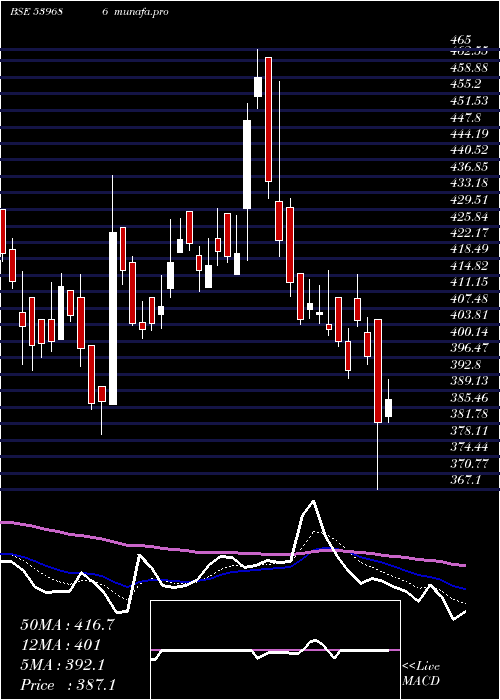The width and height of the screenshot is (500, 700).
Task: Select the 385.46 price axis value
Action: pyautogui.click(x=469, y=397)
